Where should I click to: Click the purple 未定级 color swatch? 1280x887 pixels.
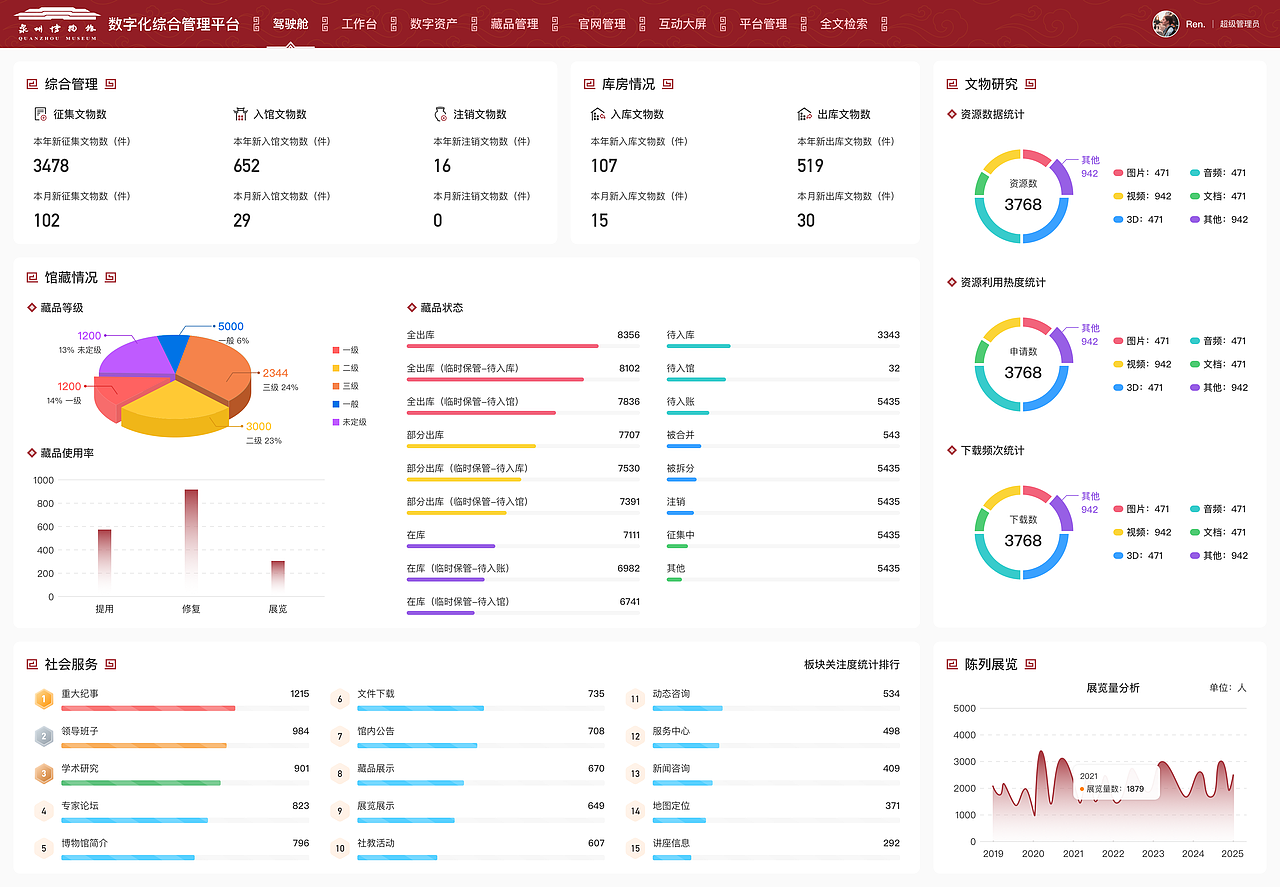pos(336,424)
